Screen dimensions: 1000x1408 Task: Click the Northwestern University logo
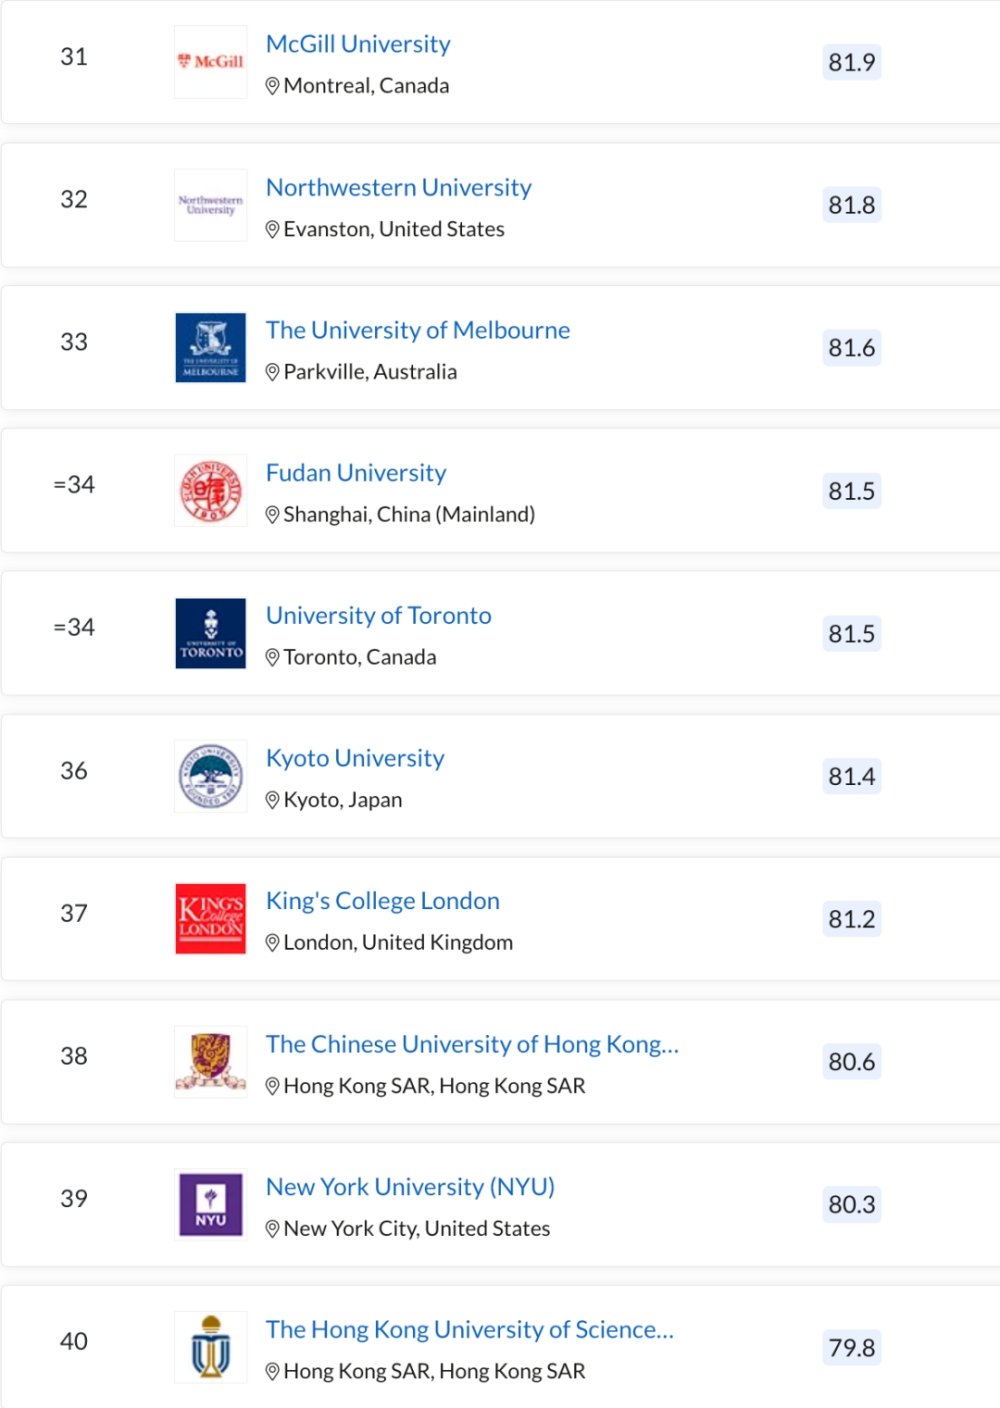(x=210, y=205)
